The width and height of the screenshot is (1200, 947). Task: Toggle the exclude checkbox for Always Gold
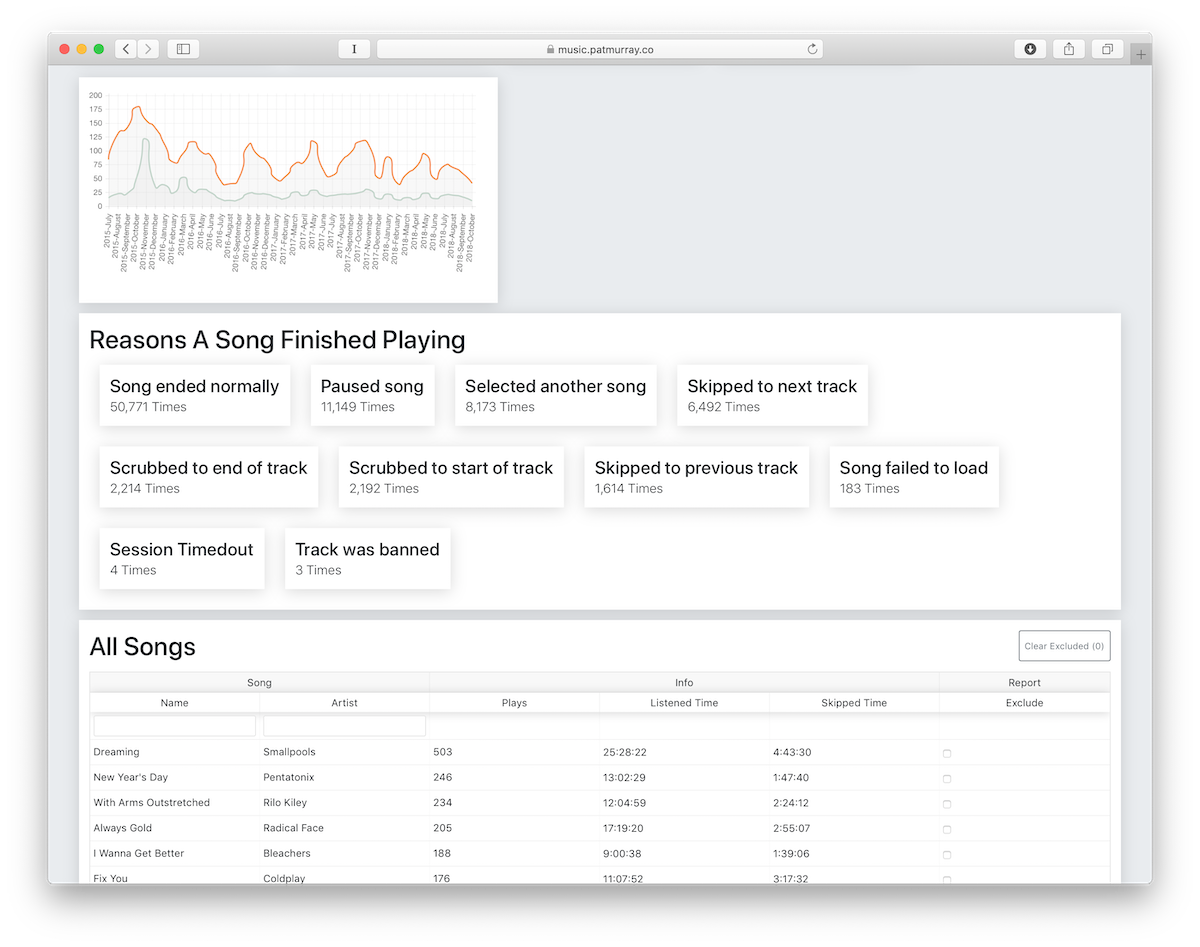click(945, 828)
